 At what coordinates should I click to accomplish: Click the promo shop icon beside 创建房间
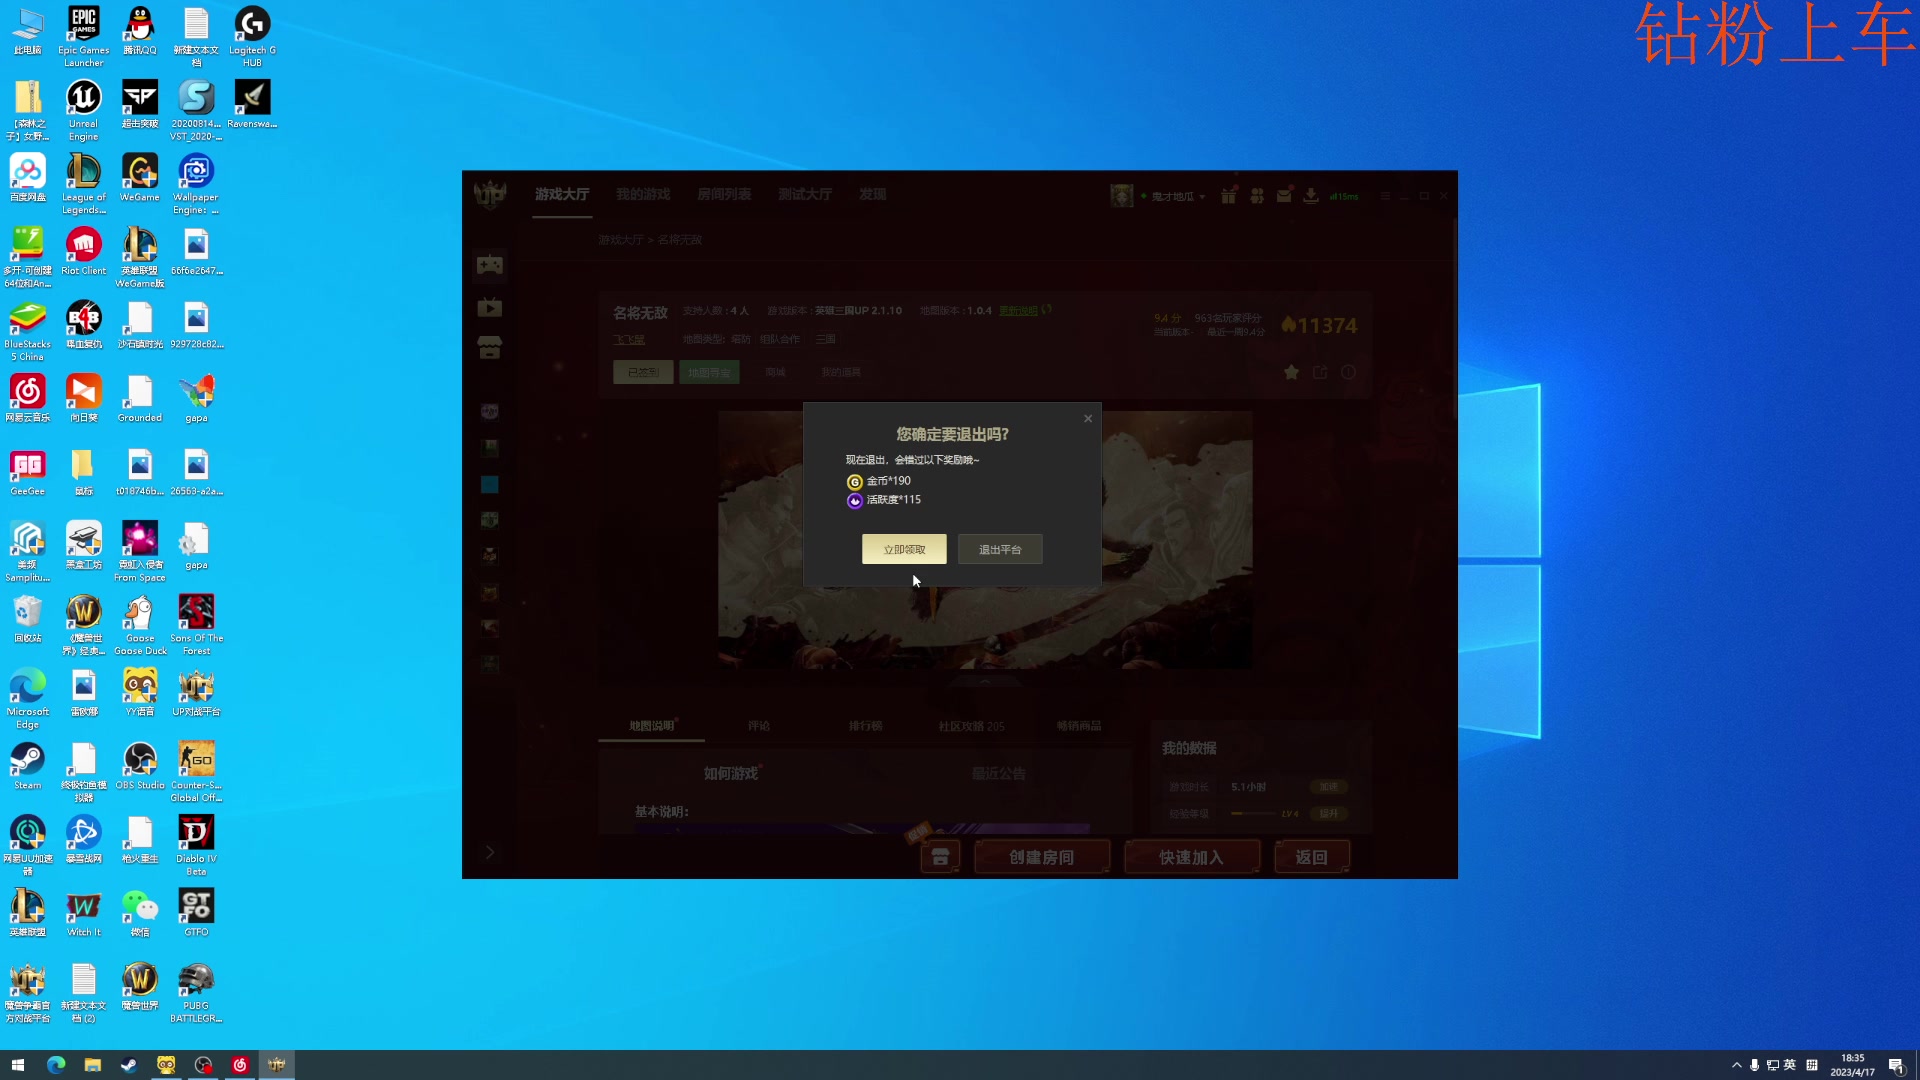pos(940,857)
